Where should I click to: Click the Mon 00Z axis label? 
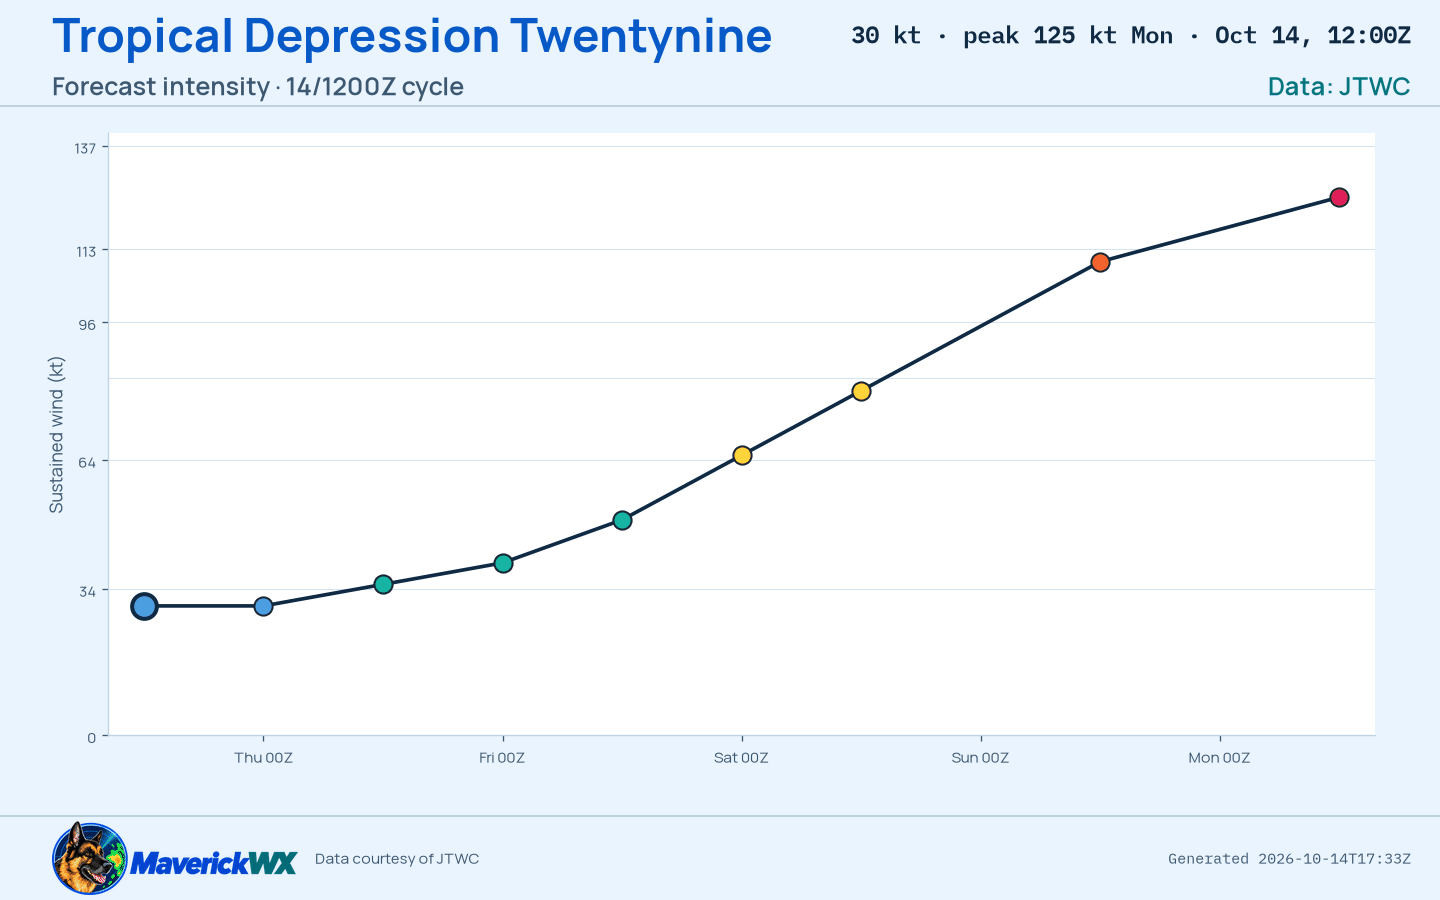coord(1219,758)
